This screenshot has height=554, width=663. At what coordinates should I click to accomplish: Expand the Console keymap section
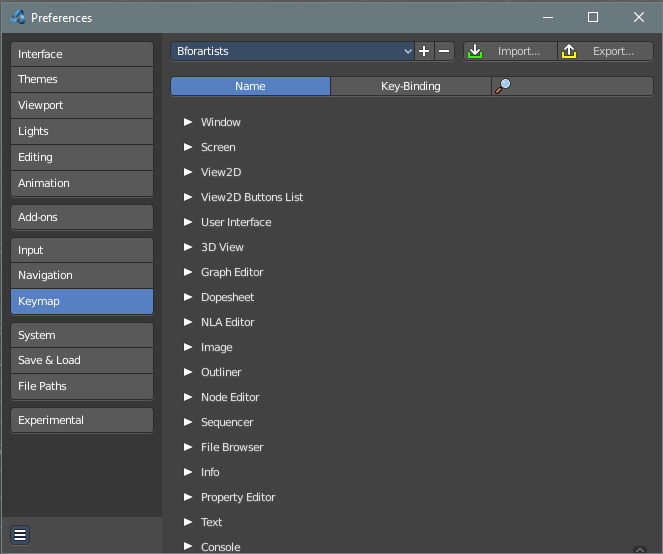tap(188, 546)
